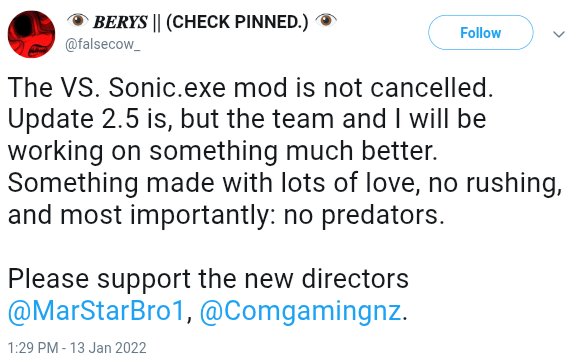The height and width of the screenshot is (362, 578).
Task: Follow the @falsecow_ account
Action: point(480,33)
